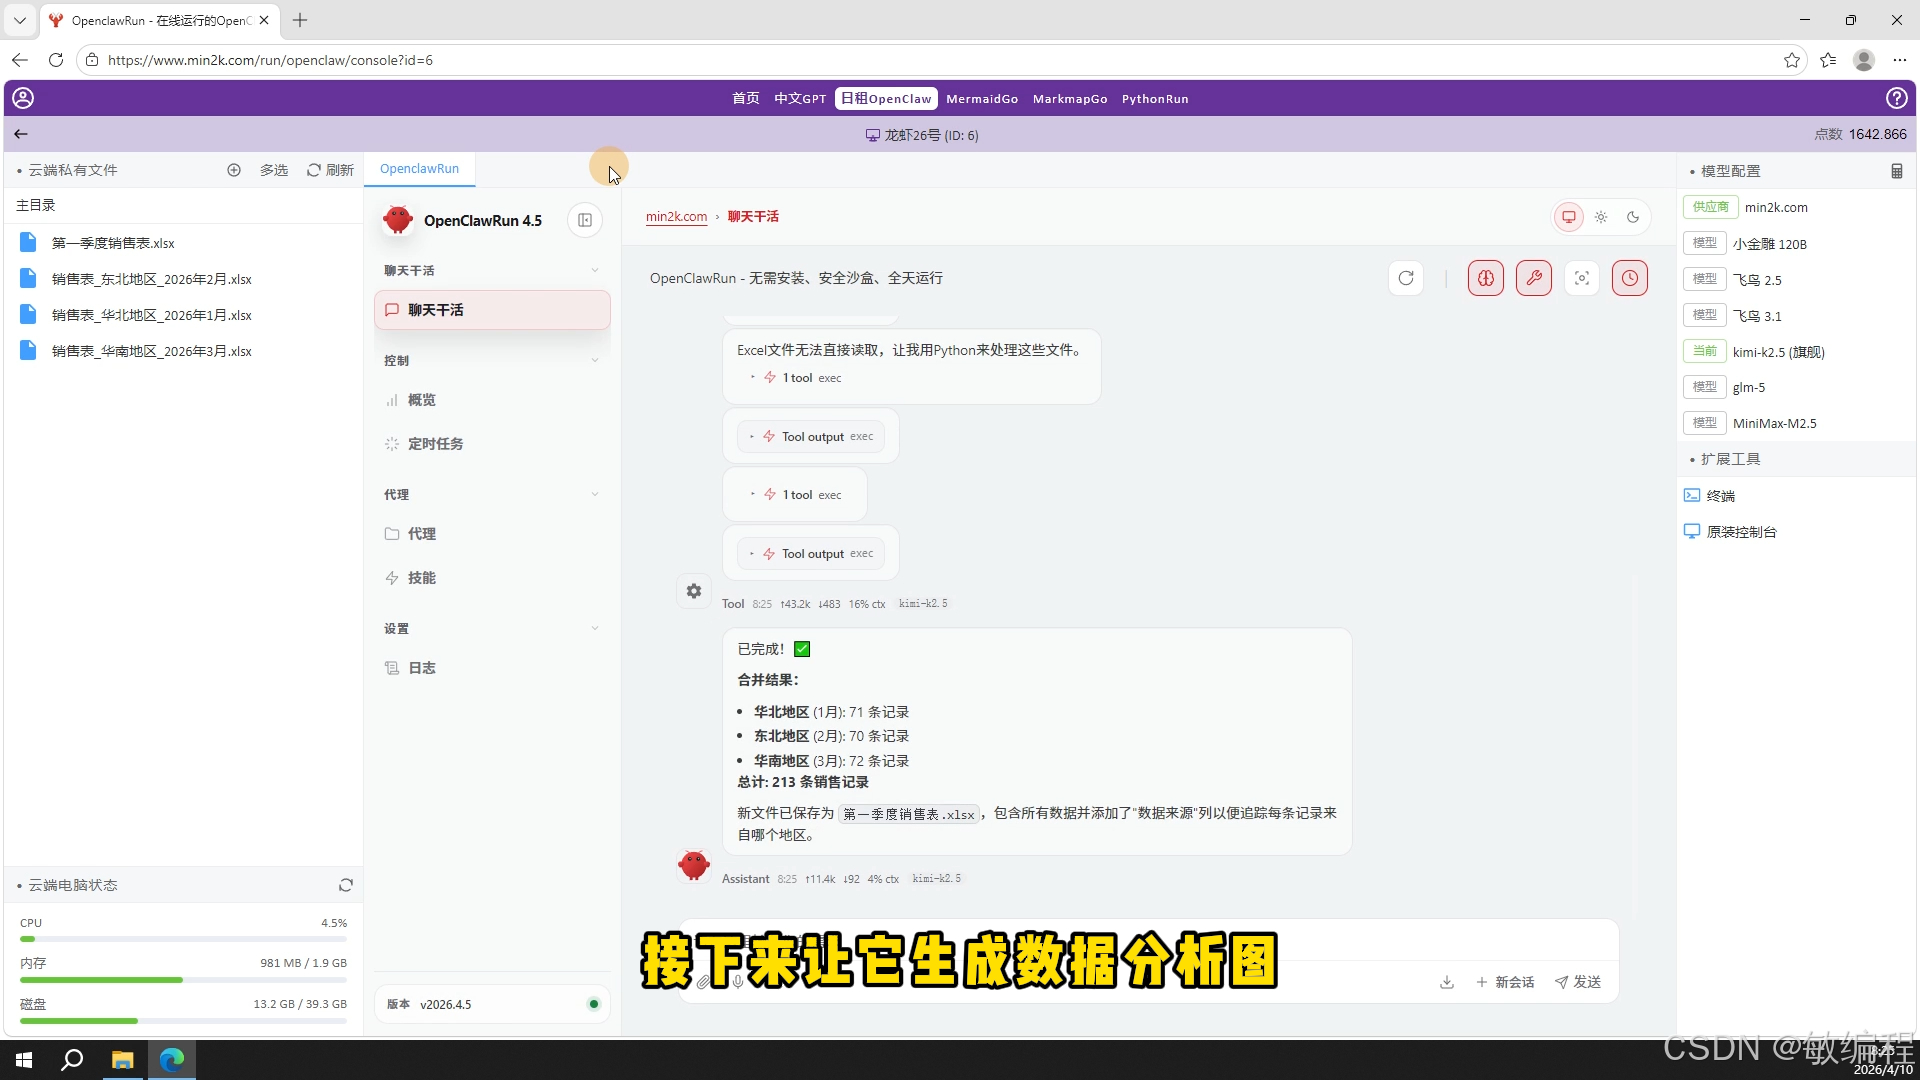1920x1080 pixels.
Task: Enable dark mode with the moon toggle
Action: (1633, 216)
